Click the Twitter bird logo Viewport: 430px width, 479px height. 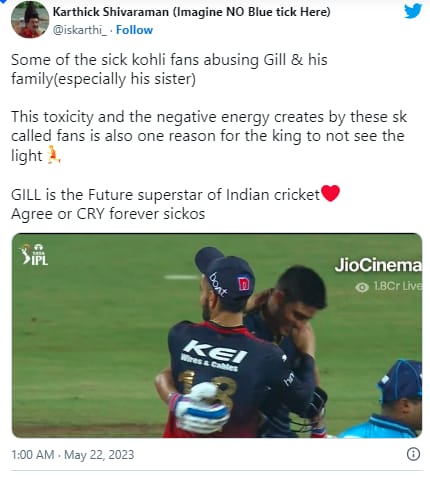(413, 10)
